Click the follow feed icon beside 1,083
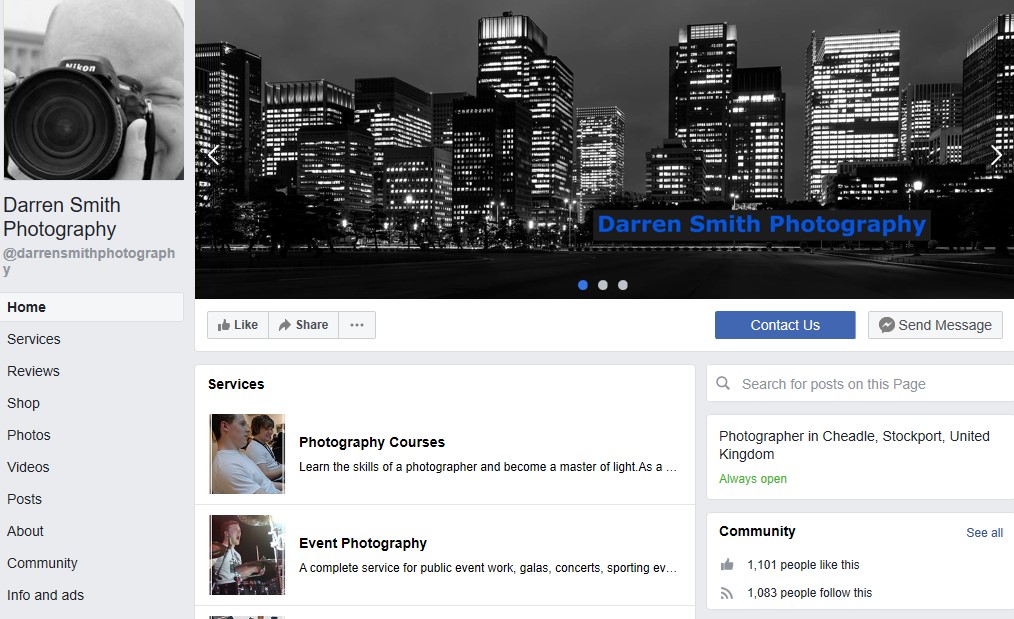1014x619 pixels. pyautogui.click(x=727, y=593)
